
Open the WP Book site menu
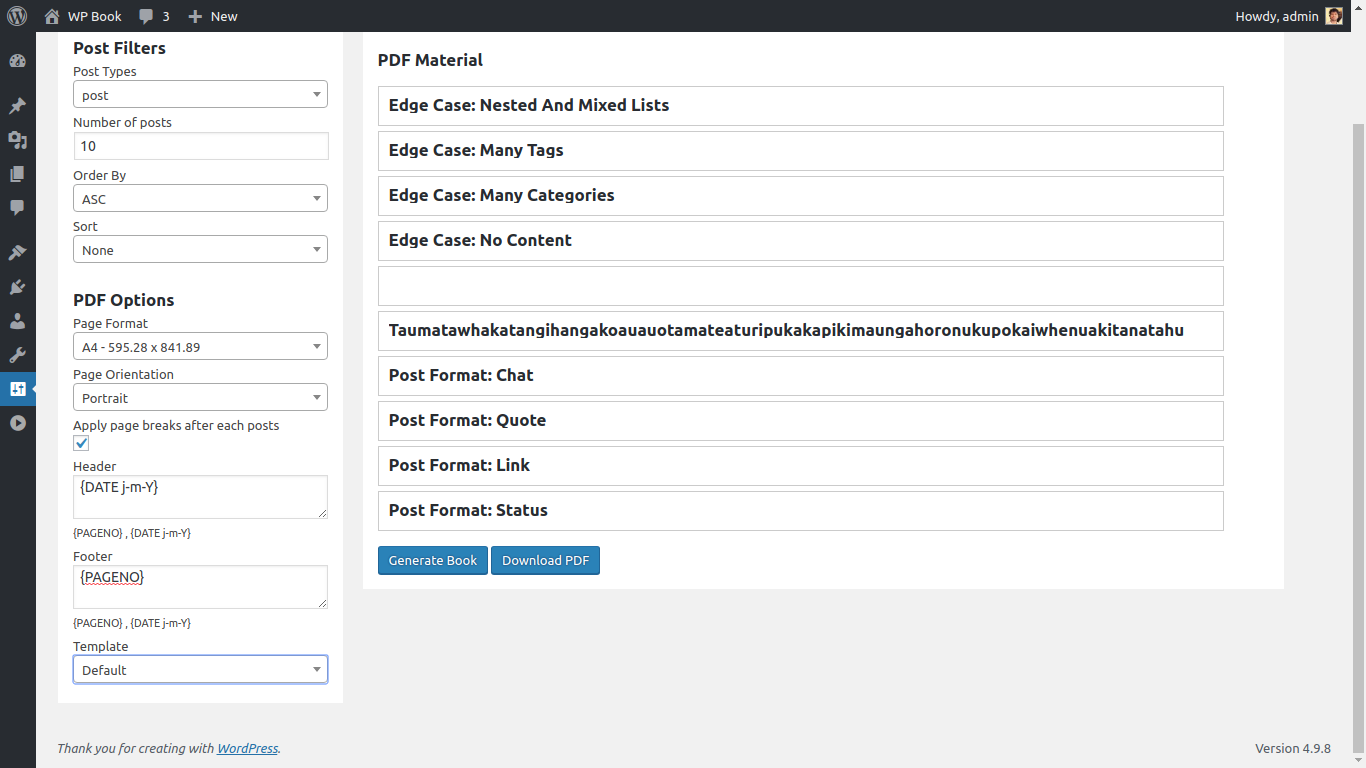pyautogui.click(x=84, y=16)
